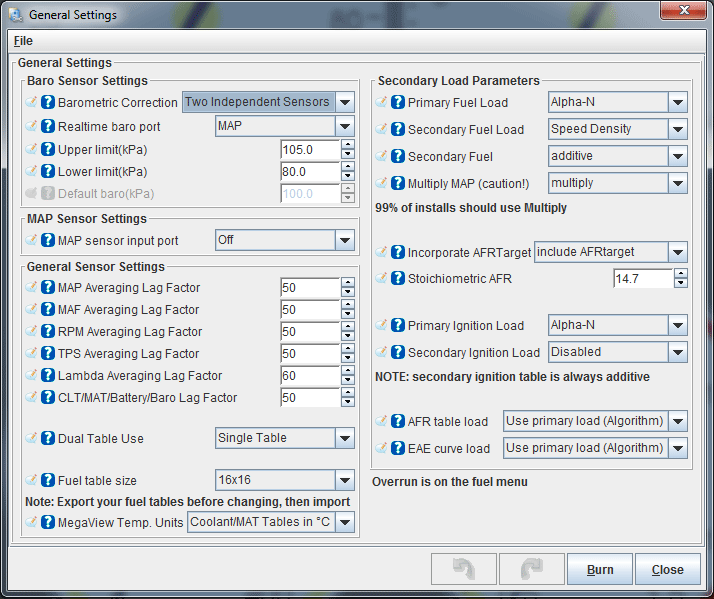714x599 pixels.
Task: Click the Stoichiometric AFR input field
Action: 641,279
